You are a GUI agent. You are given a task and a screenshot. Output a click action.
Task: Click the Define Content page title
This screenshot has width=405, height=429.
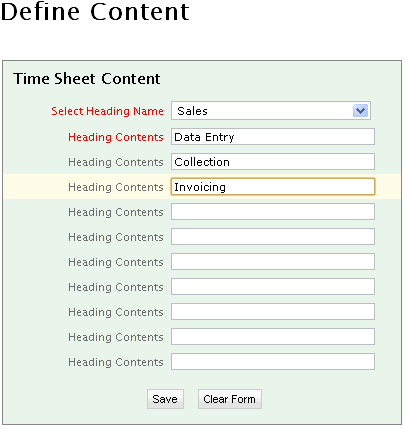[95, 12]
